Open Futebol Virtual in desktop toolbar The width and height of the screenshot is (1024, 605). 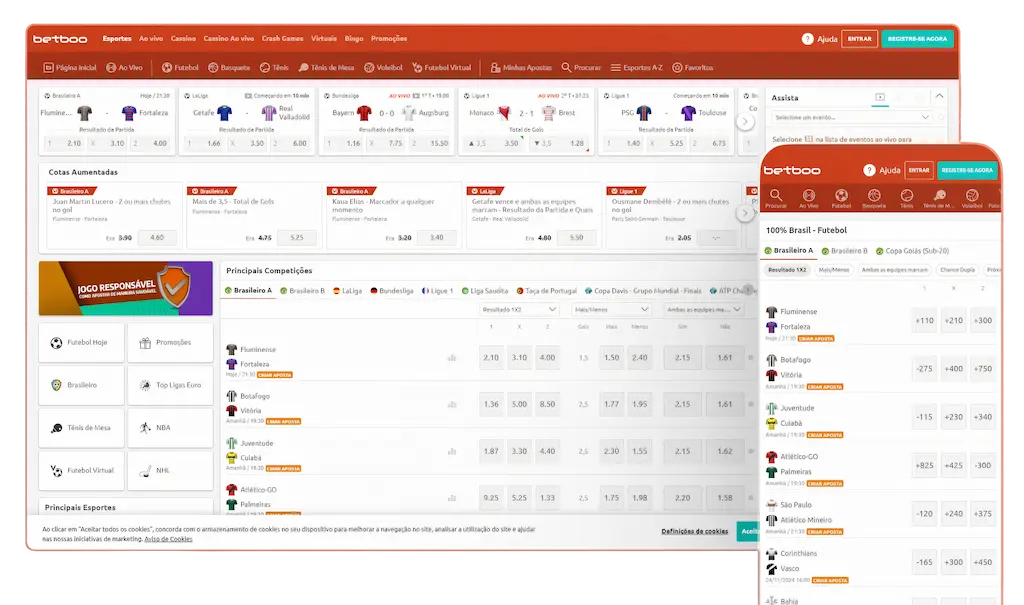point(441,67)
